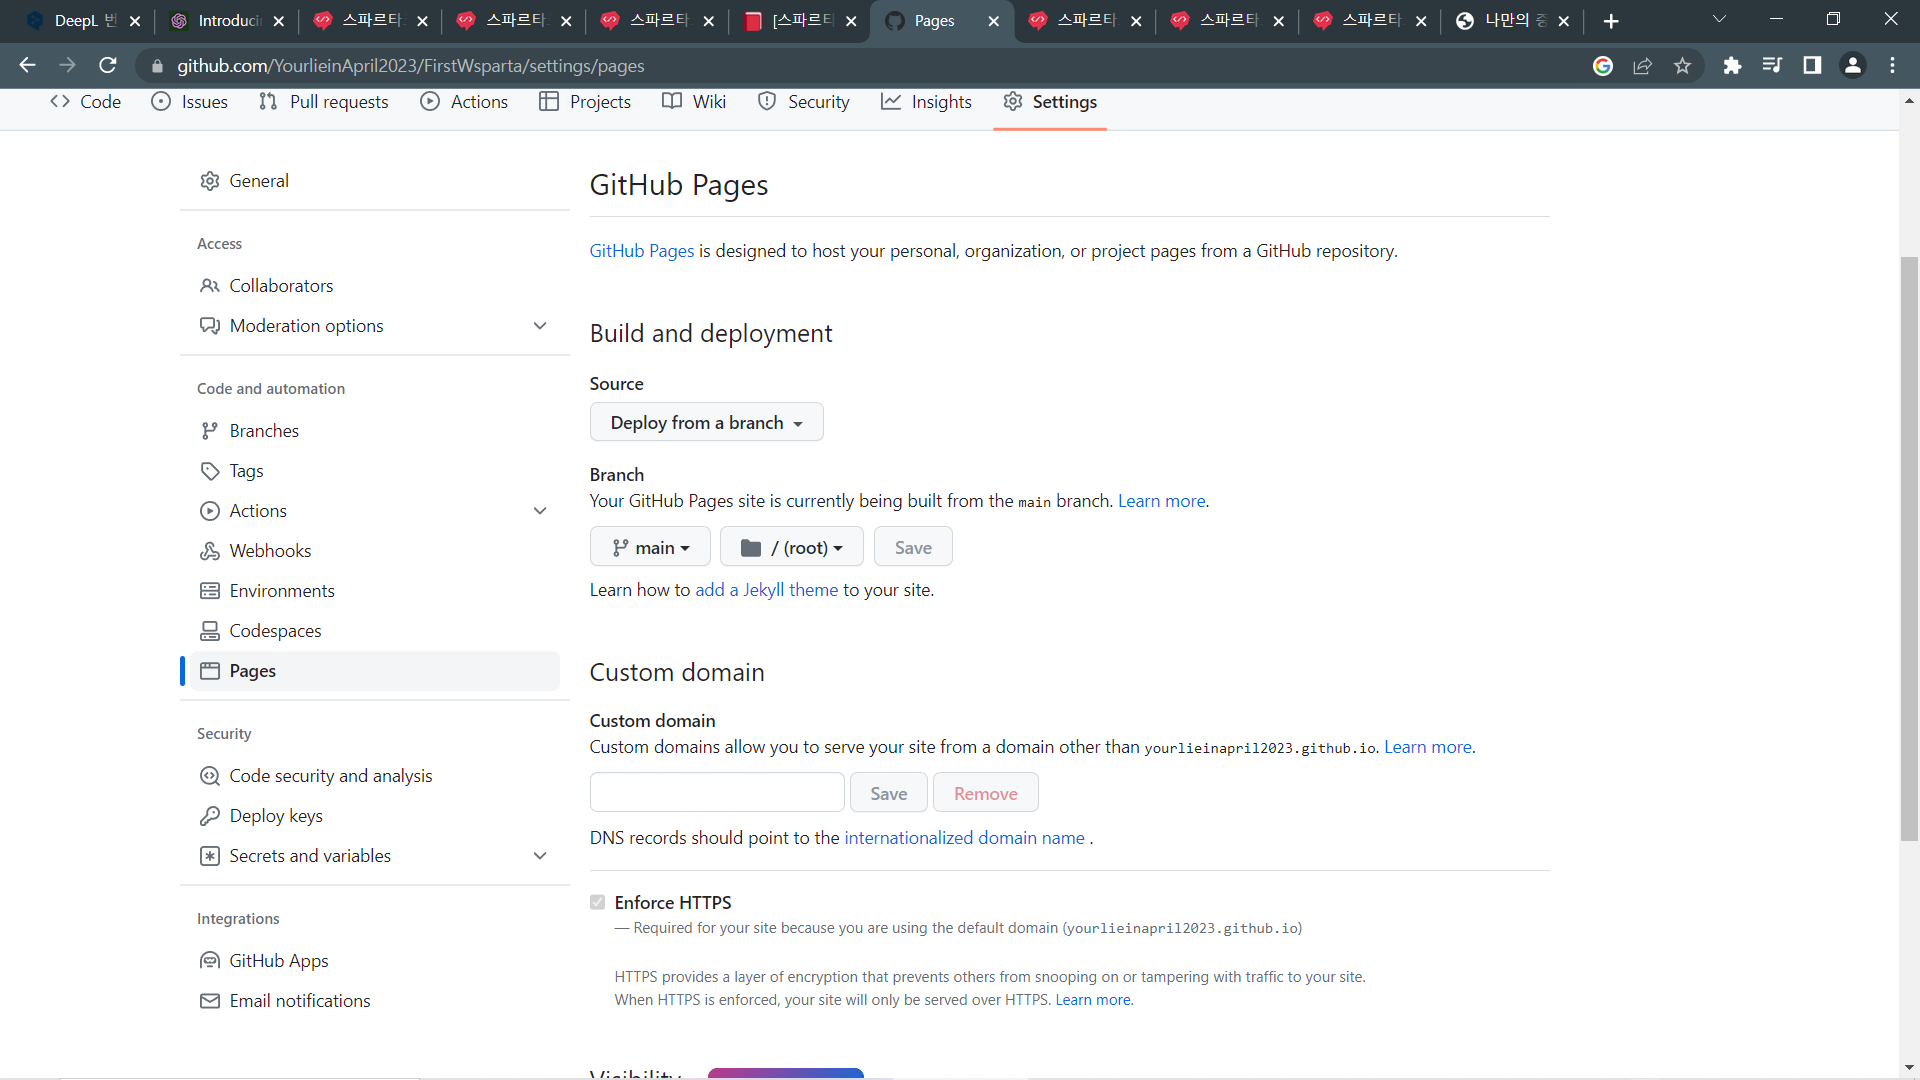
Task: Open a new browser tab with plus
Action: click(x=1611, y=21)
